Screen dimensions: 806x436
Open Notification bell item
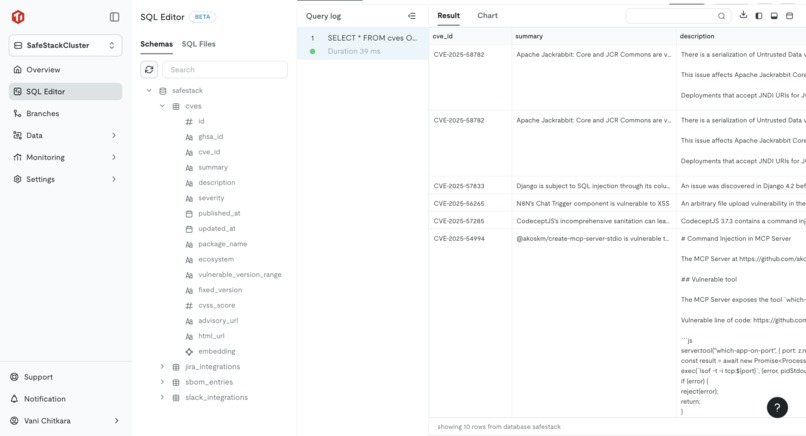(45, 398)
